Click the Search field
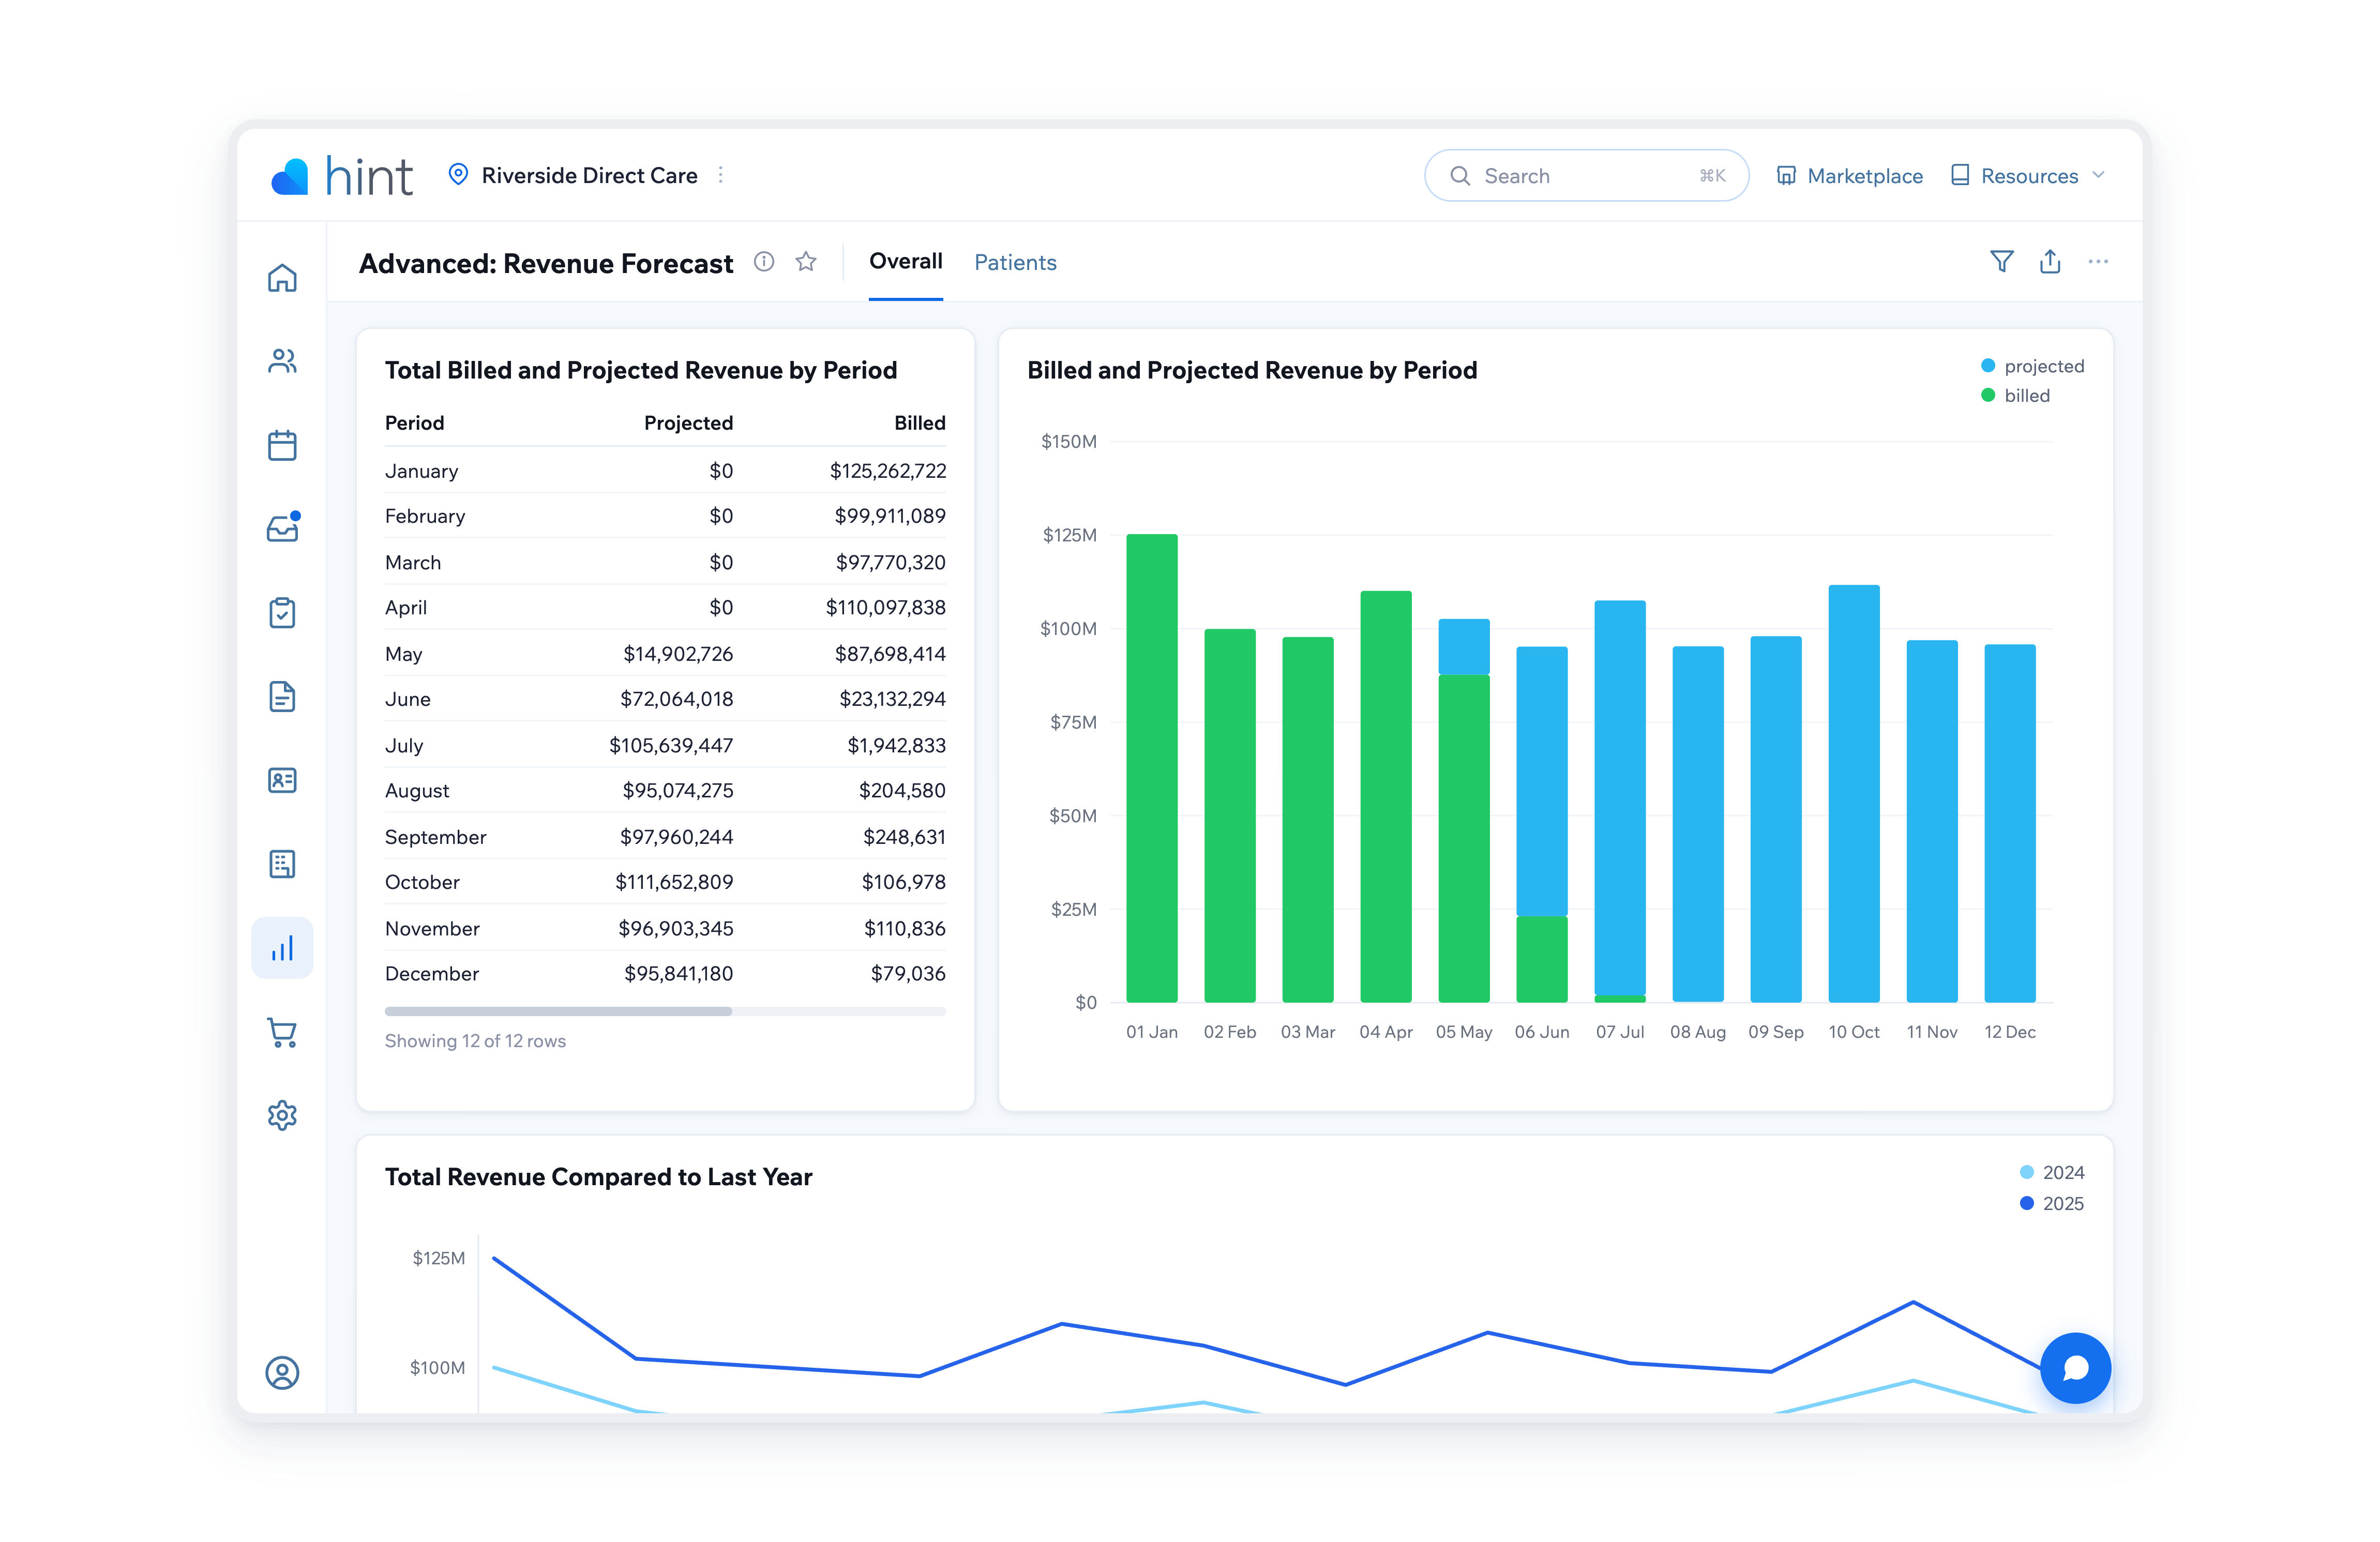 pos(1586,176)
